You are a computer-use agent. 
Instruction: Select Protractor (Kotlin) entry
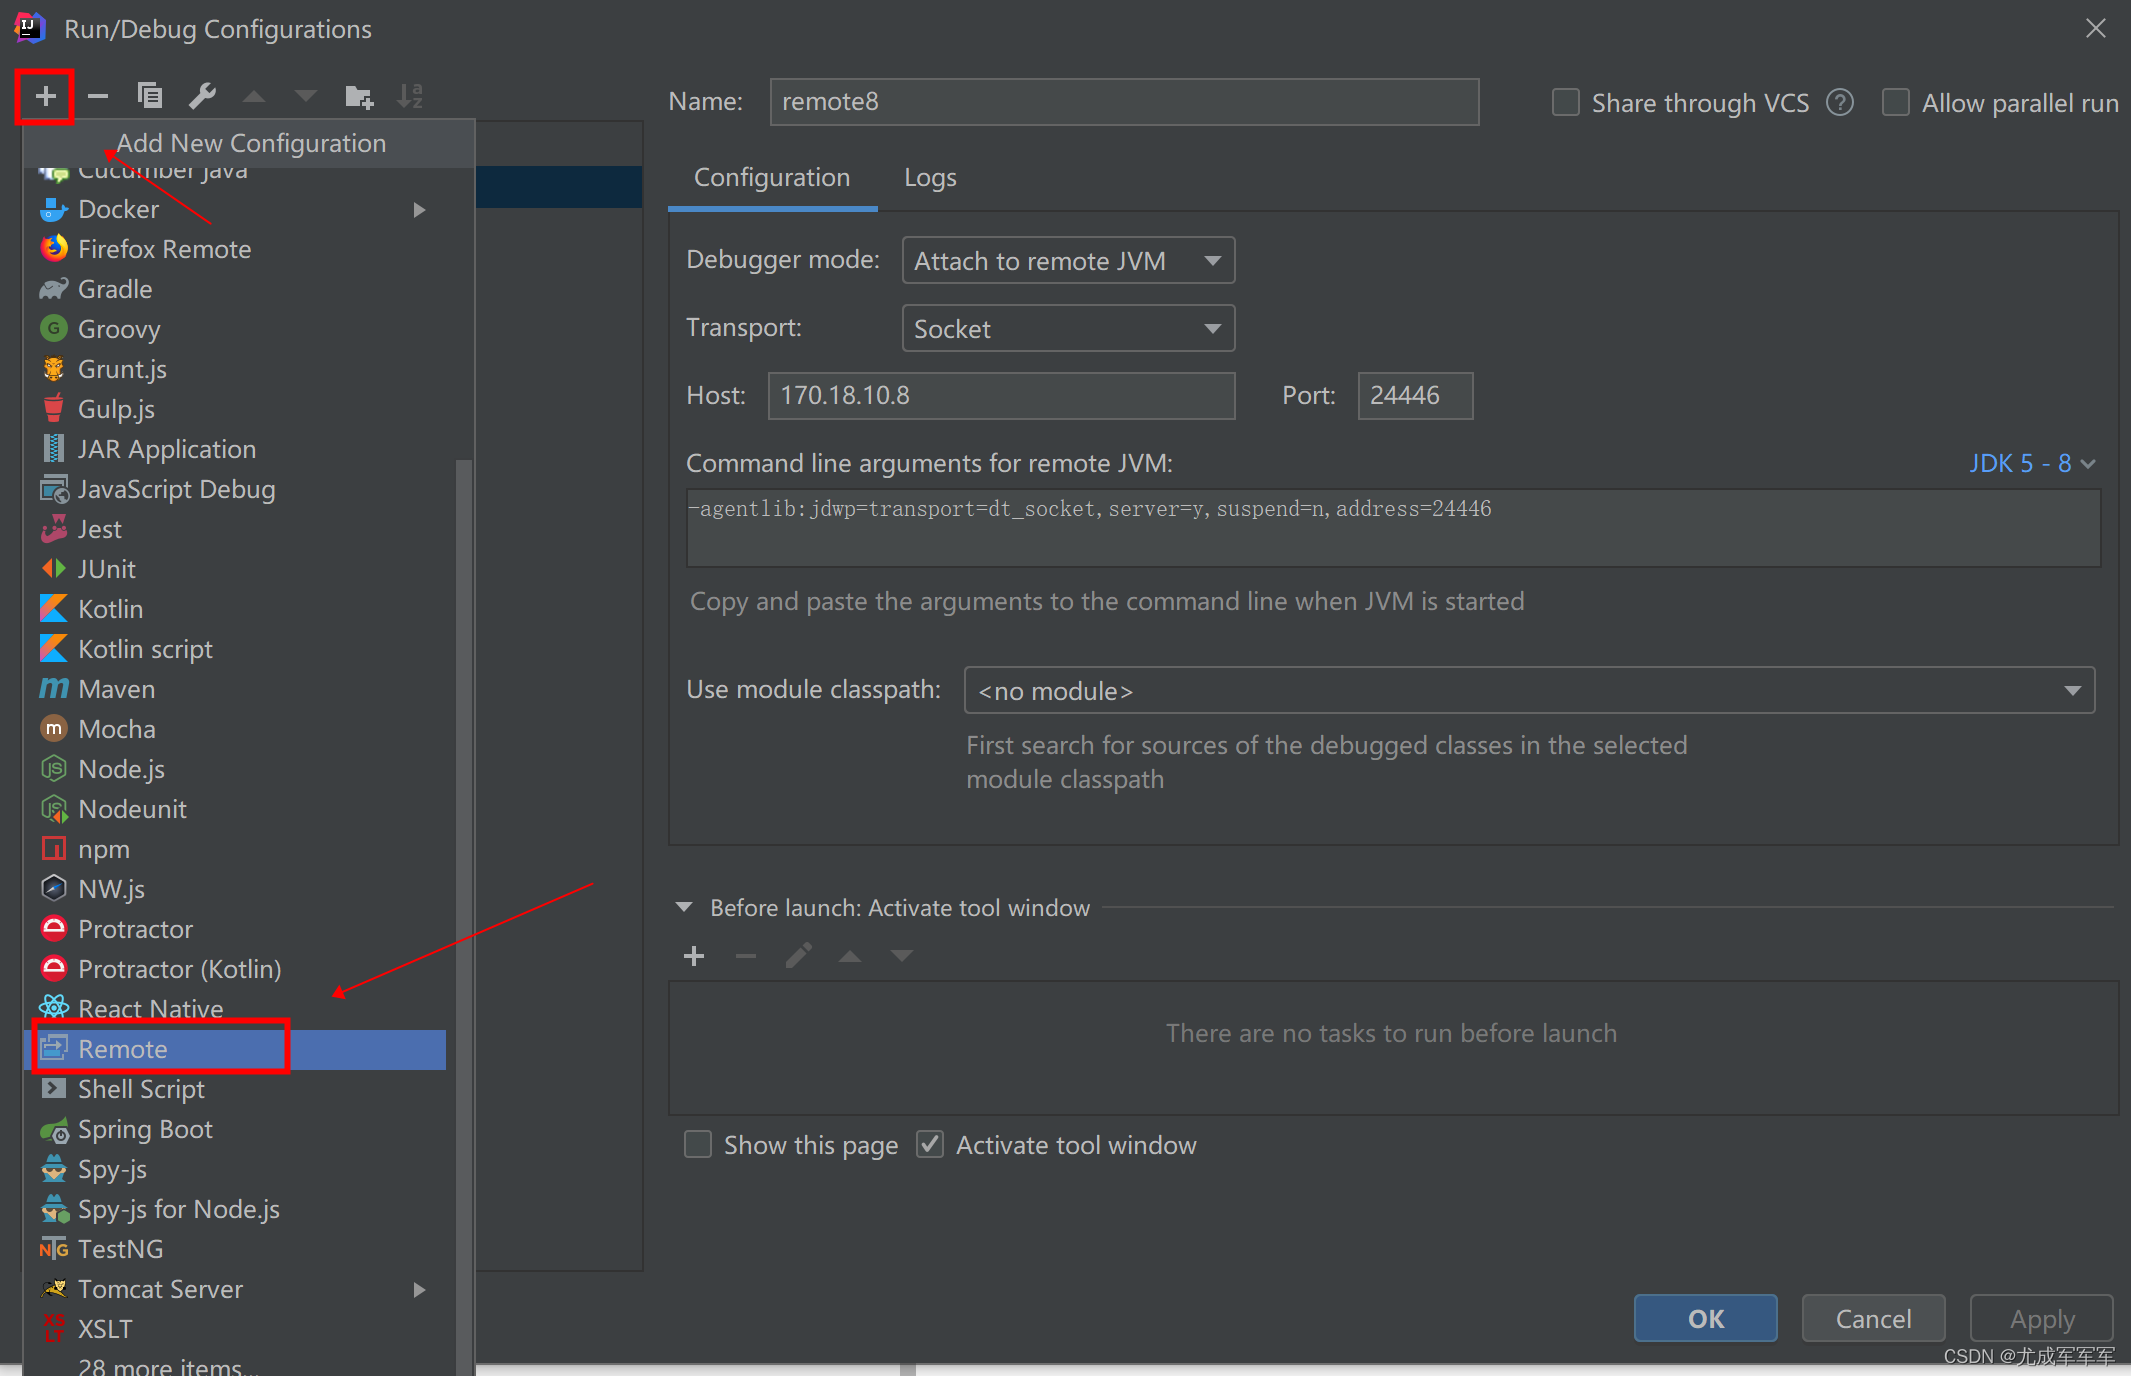tap(234, 969)
